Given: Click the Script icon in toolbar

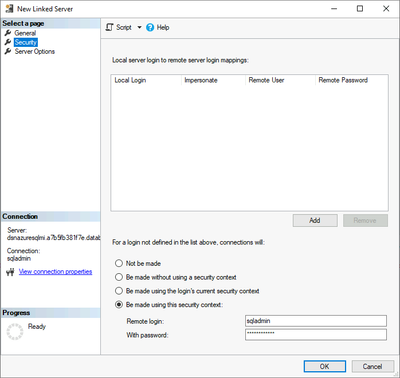Looking at the screenshot, I should 109,27.
